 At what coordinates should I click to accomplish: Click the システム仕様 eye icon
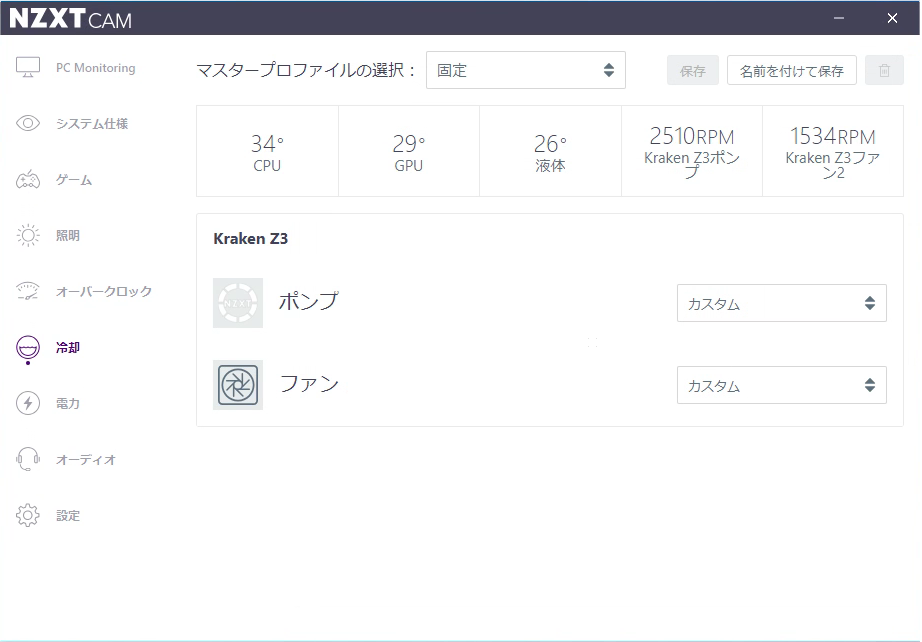(x=28, y=123)
